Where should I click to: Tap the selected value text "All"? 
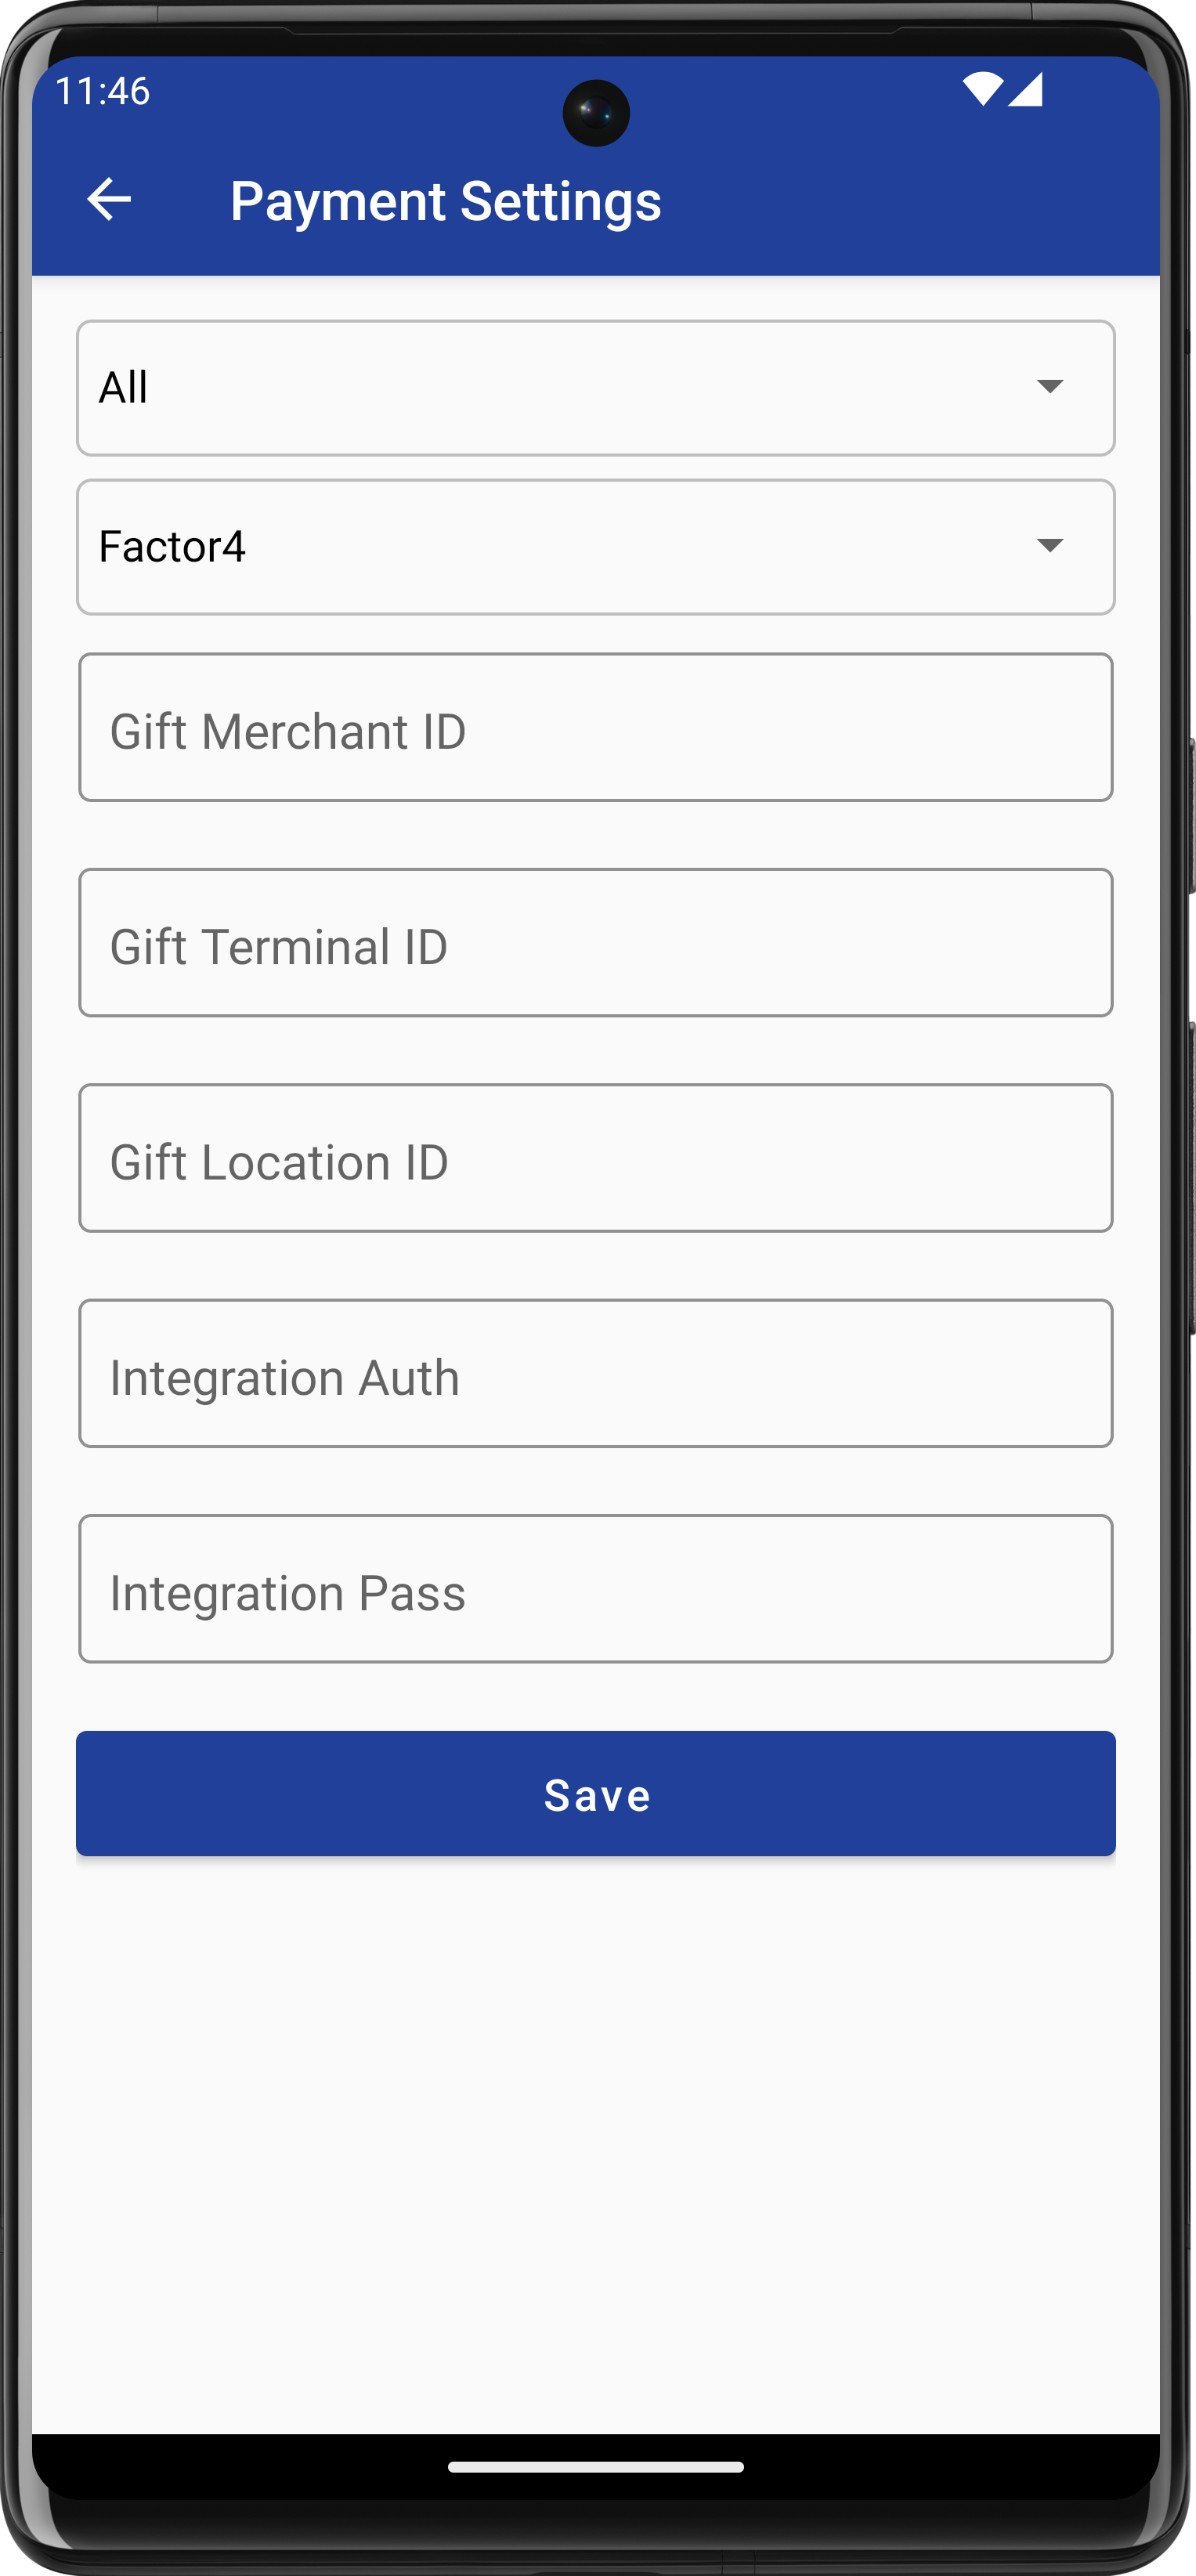pyautogui.click(x=124, y=388)
